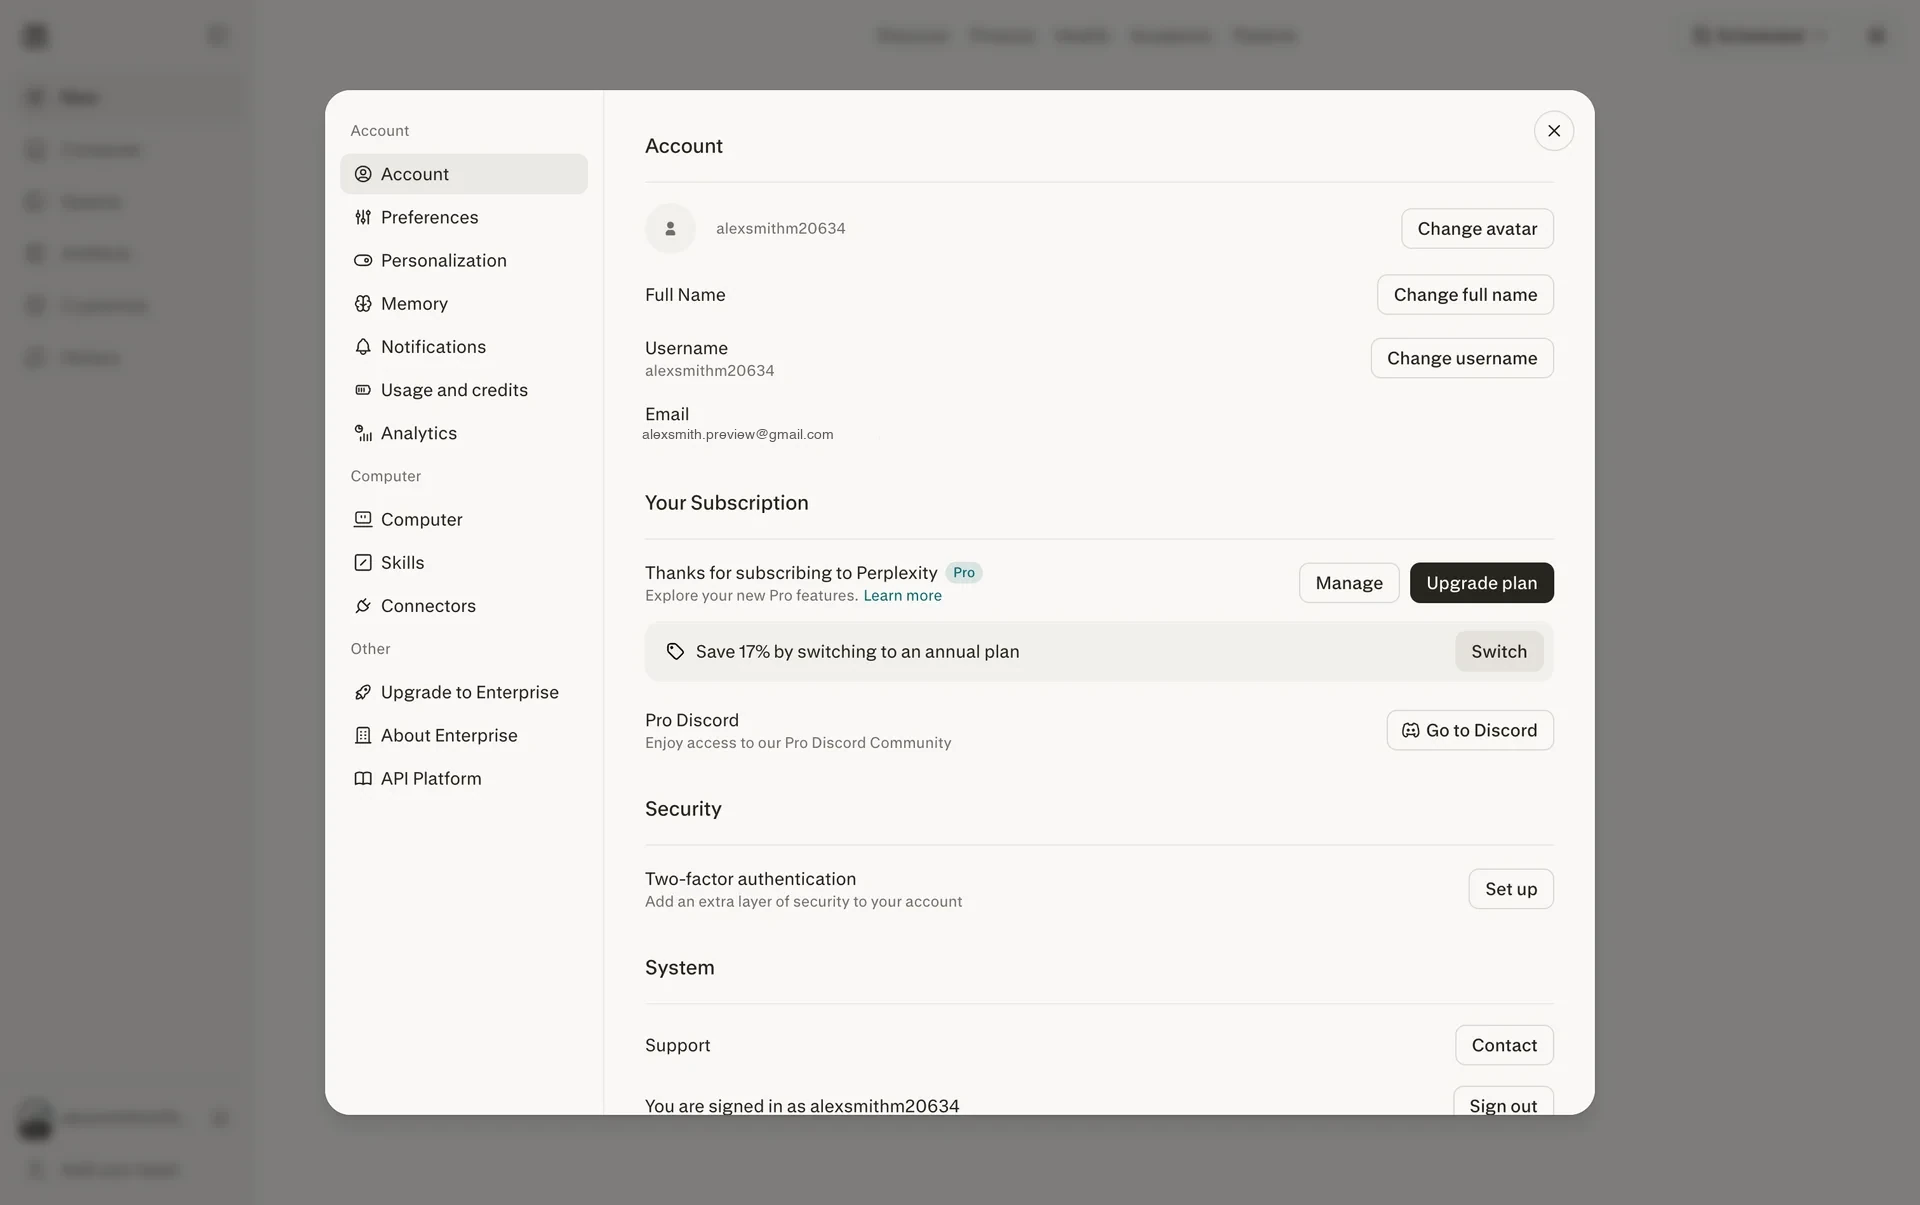This screenshot has height=1205, width=1920.
Task: Open API Platform link
Action: click(463, 778)
